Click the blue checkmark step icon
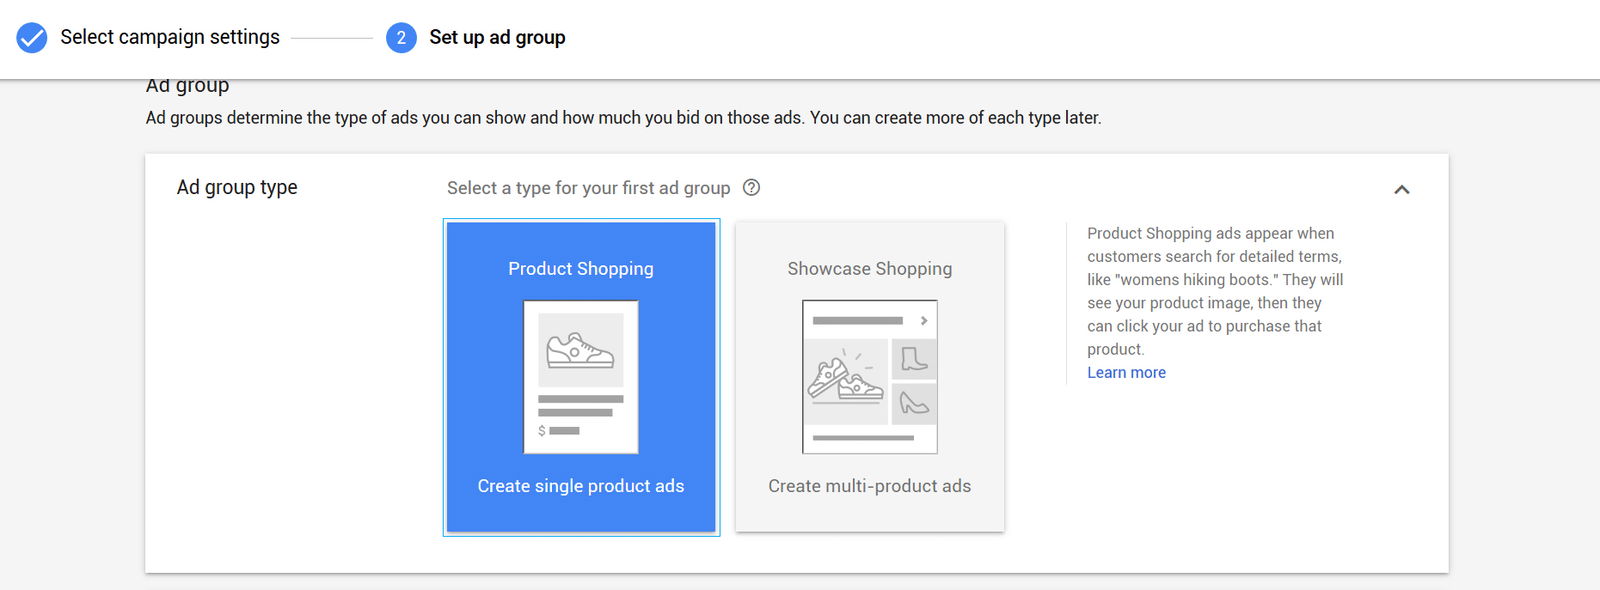The width and height of the screenshot is (1600, 590). pos(32,38)
